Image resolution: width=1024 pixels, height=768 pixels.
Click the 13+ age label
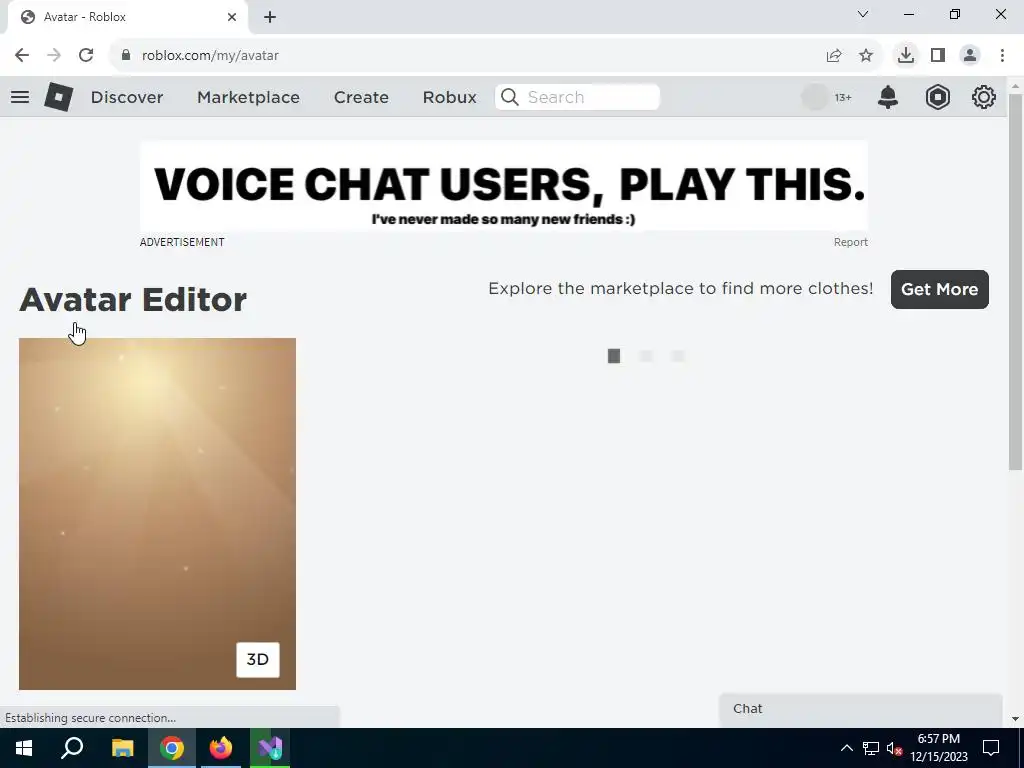pyautogui.click(x=843, y=97)
